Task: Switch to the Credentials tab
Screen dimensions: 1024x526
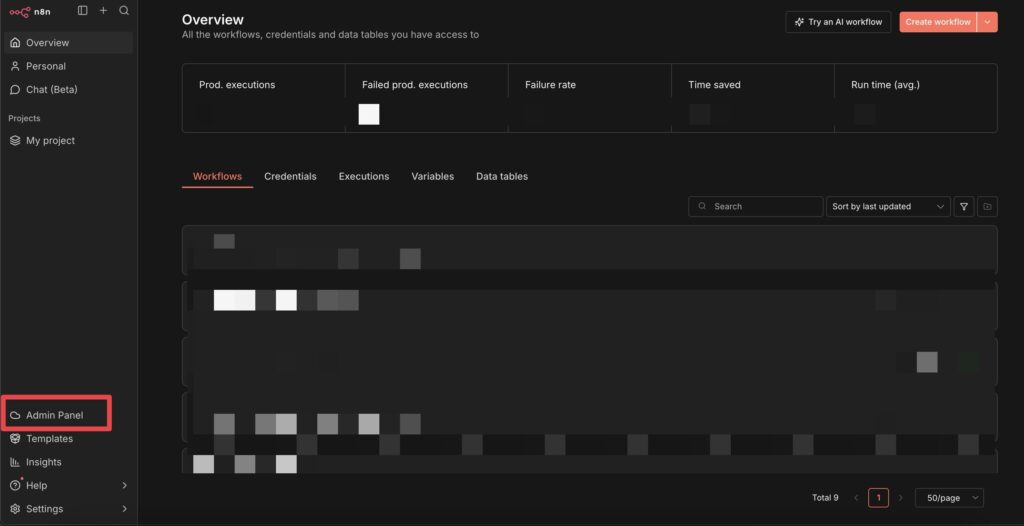Action: [290, 177]
